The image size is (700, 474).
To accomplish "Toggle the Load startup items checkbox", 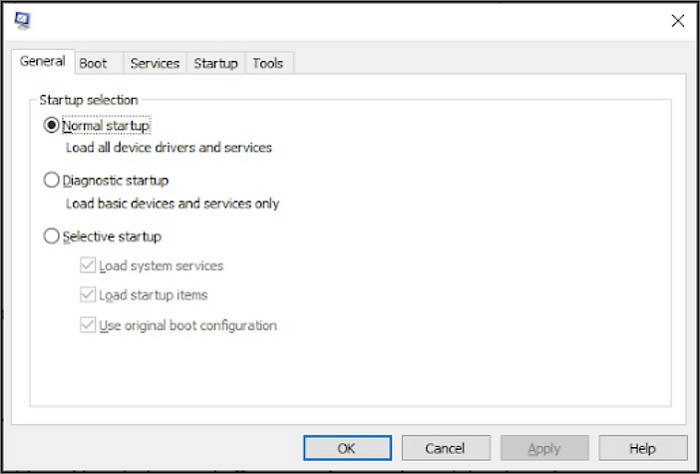I will pos(88,296).
